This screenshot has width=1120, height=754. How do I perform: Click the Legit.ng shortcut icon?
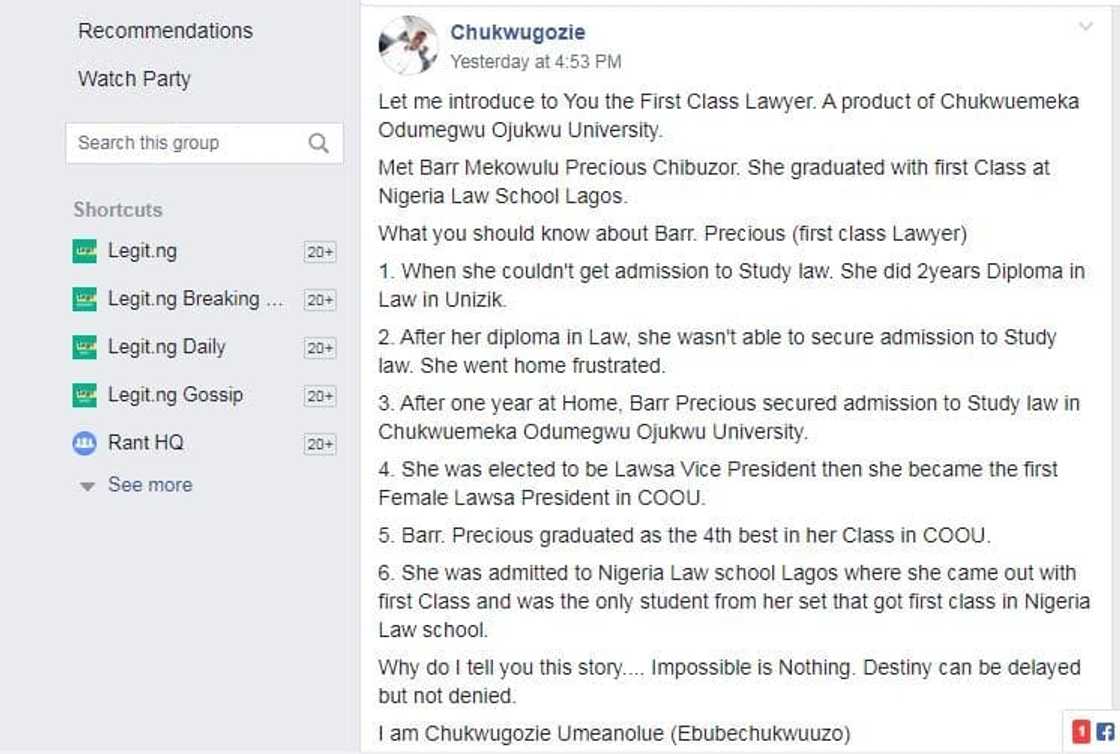click(x=85, y=251)
